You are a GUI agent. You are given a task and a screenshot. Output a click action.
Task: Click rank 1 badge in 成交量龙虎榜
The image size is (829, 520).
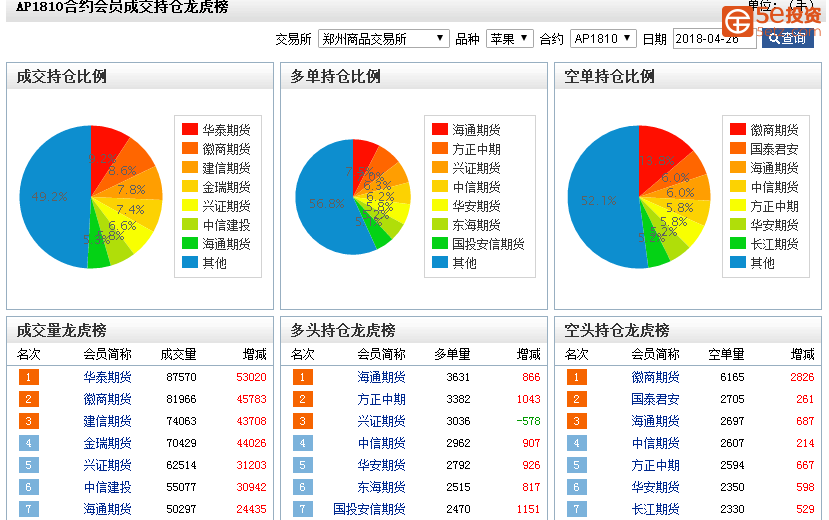(x=29, y=377)
